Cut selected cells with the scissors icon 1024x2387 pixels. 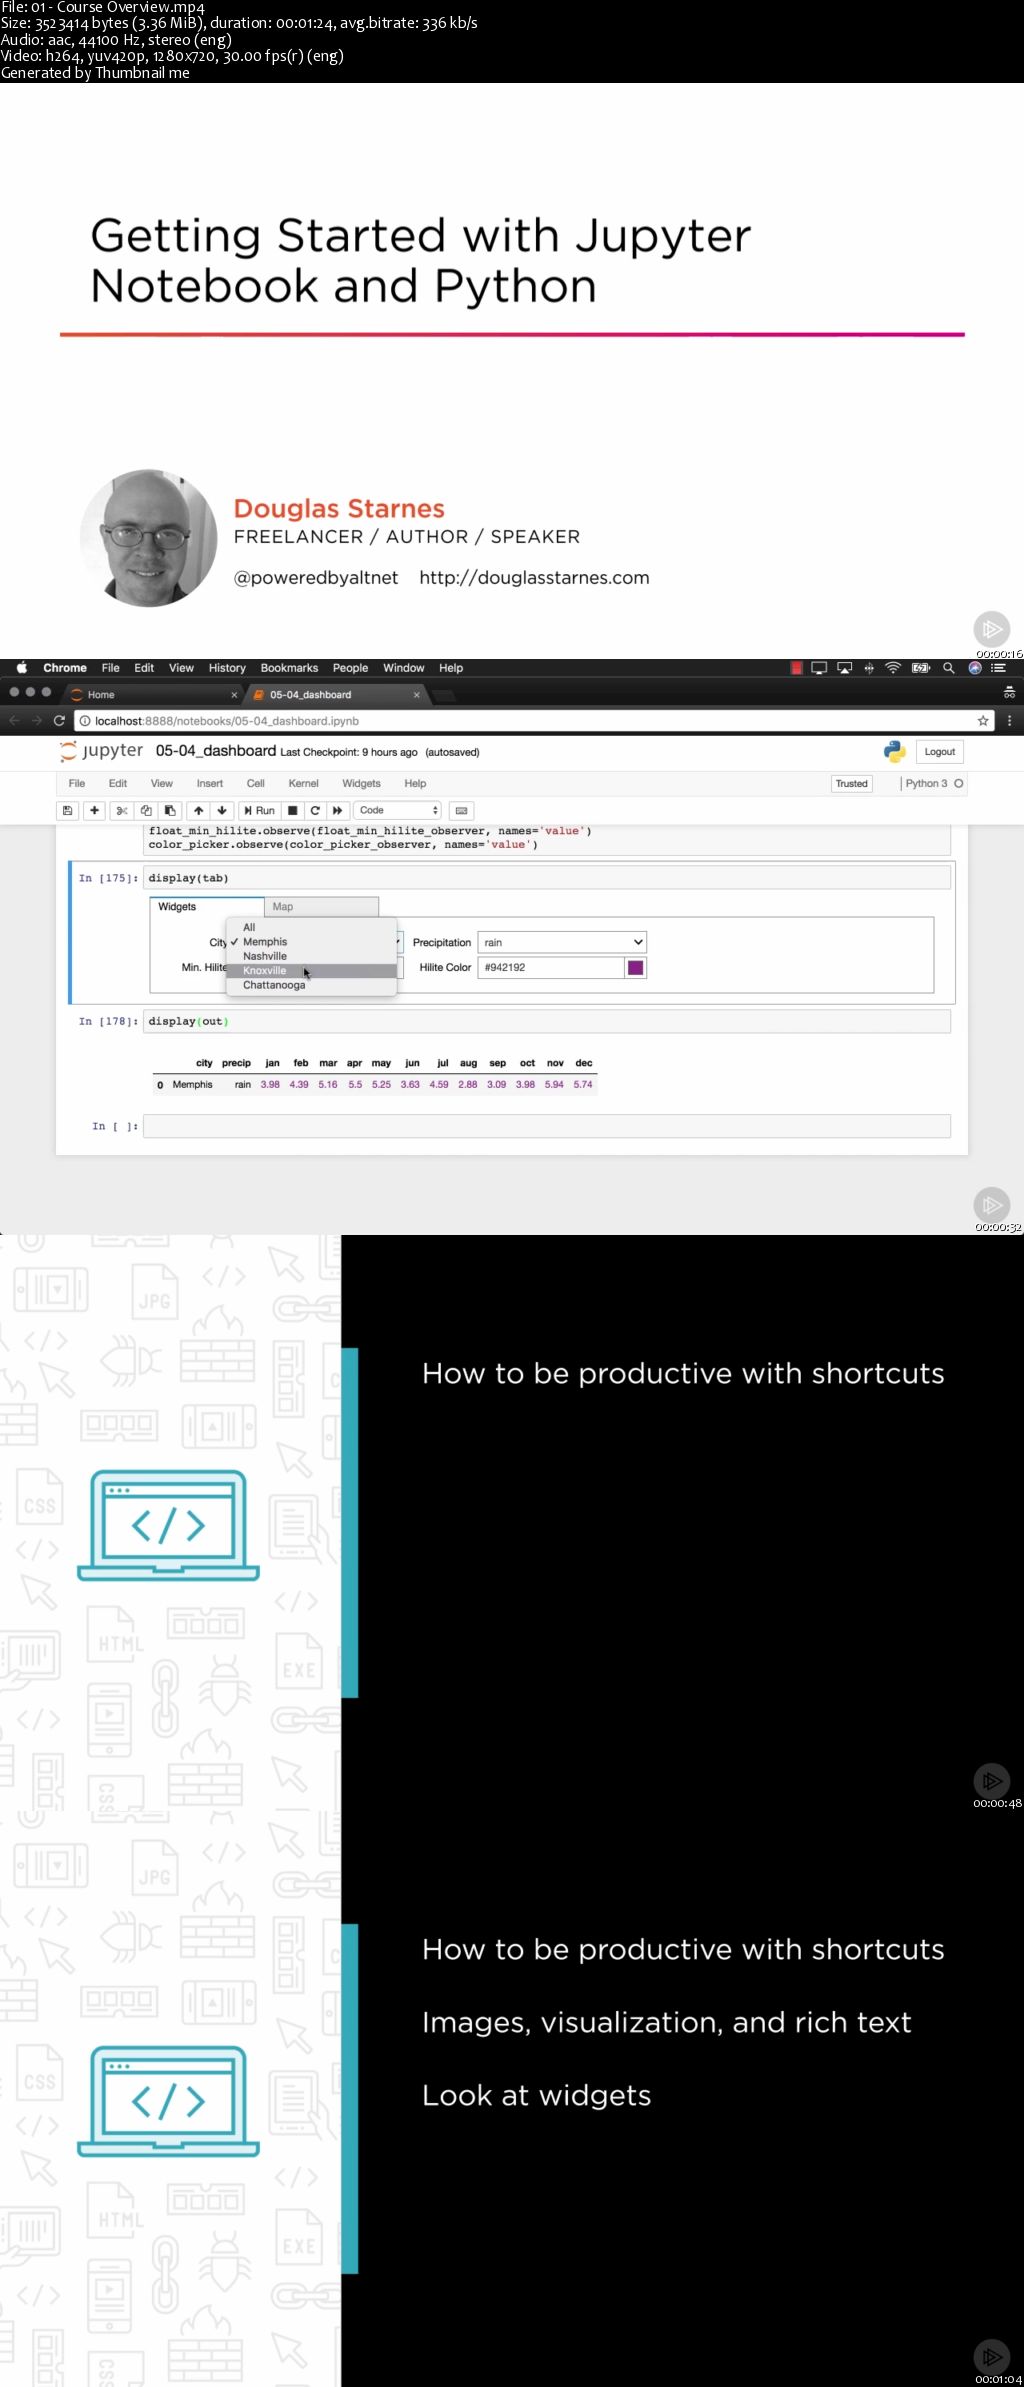[122, 810]
